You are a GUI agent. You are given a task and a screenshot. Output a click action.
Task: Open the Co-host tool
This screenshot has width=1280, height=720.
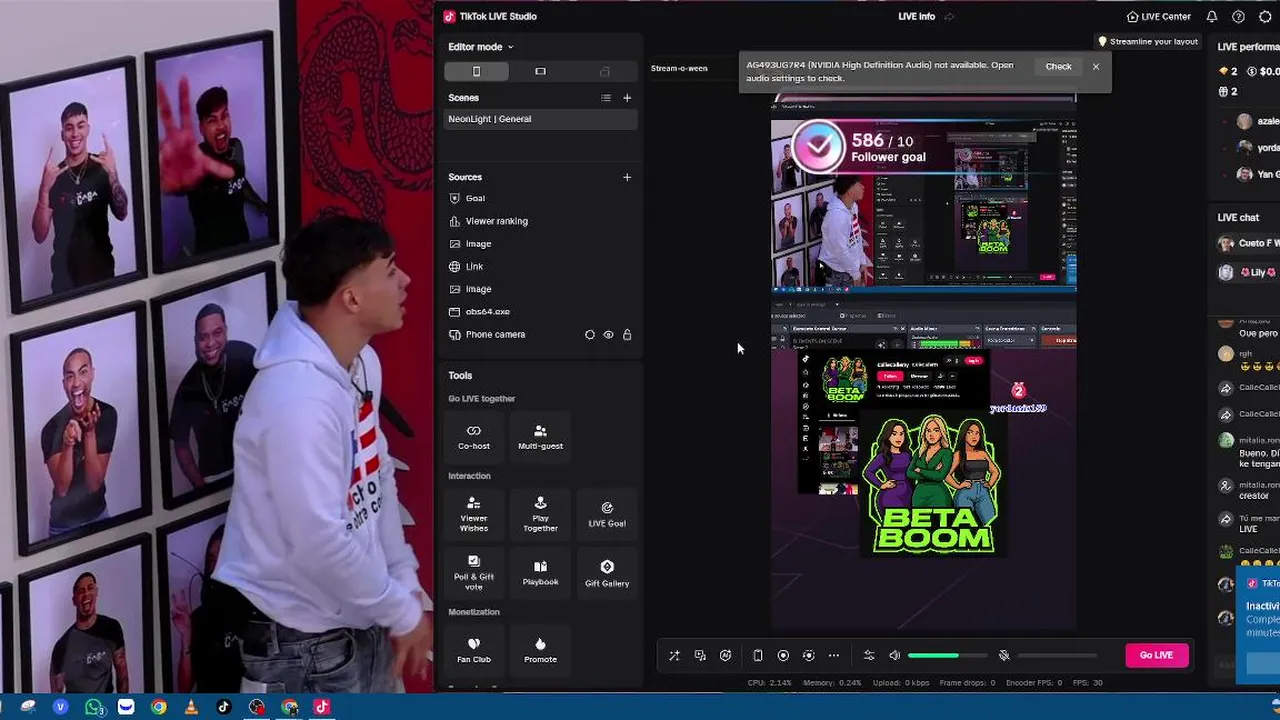[474, 437]
